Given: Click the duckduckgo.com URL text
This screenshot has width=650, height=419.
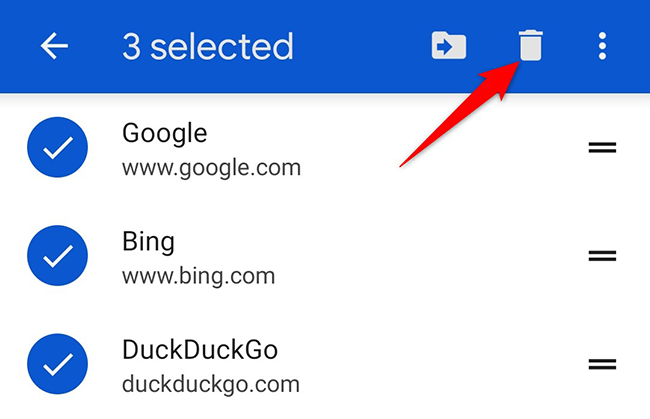Looking at the screenshot, I should tap(210, 383).
